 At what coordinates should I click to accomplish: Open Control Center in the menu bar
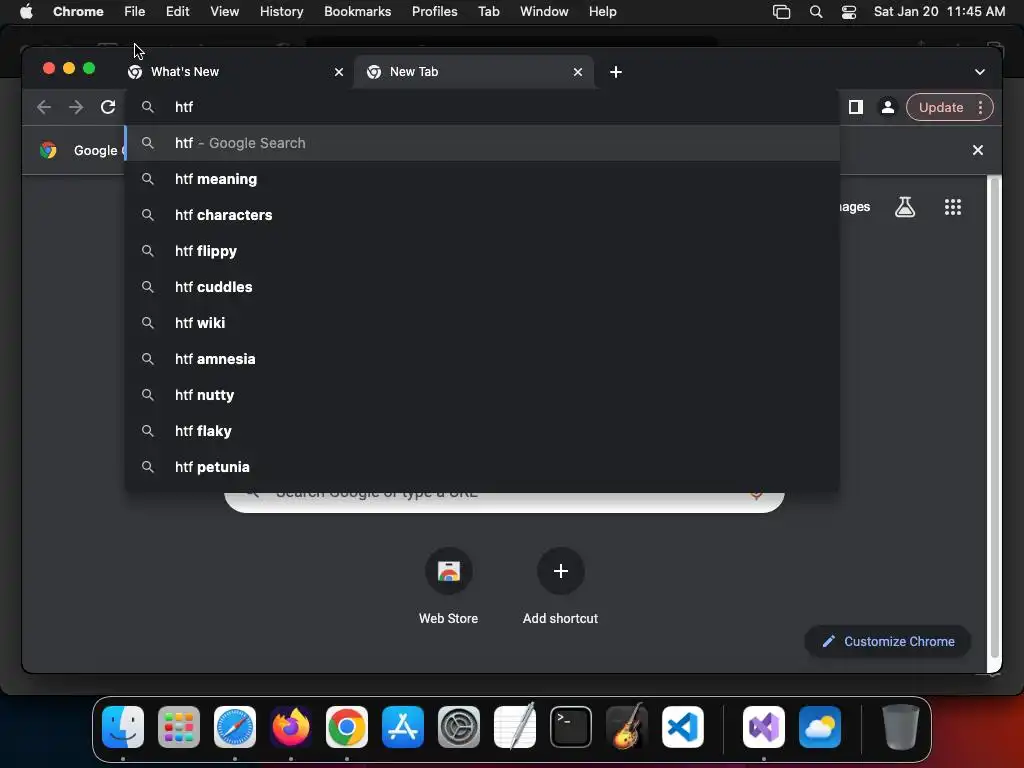848,12
